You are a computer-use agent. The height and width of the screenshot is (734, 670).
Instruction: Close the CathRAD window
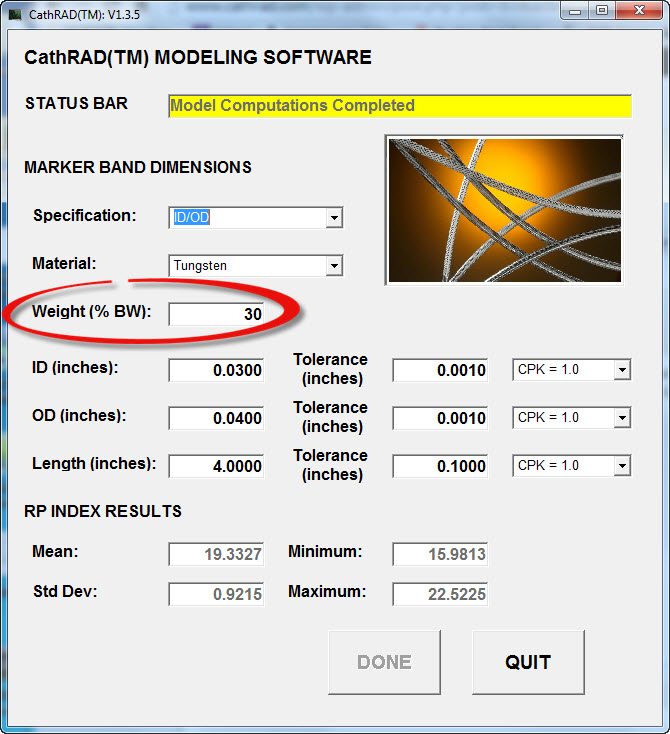point(639,11)
